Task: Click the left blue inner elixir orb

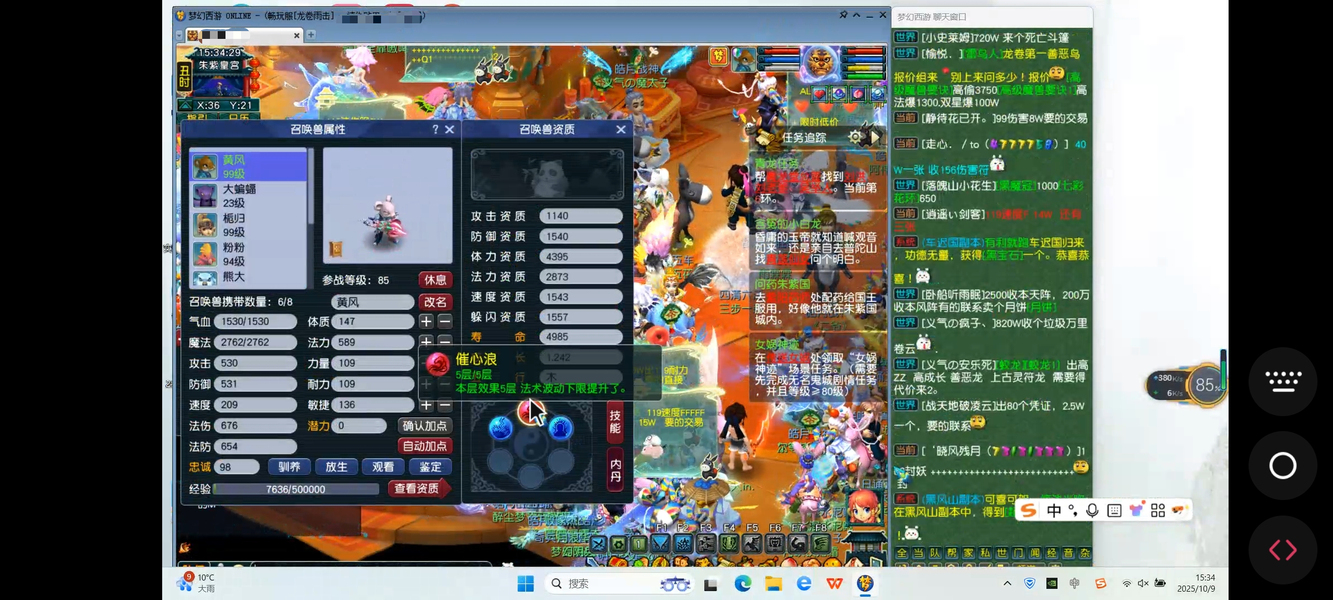Action: point(500,428)
